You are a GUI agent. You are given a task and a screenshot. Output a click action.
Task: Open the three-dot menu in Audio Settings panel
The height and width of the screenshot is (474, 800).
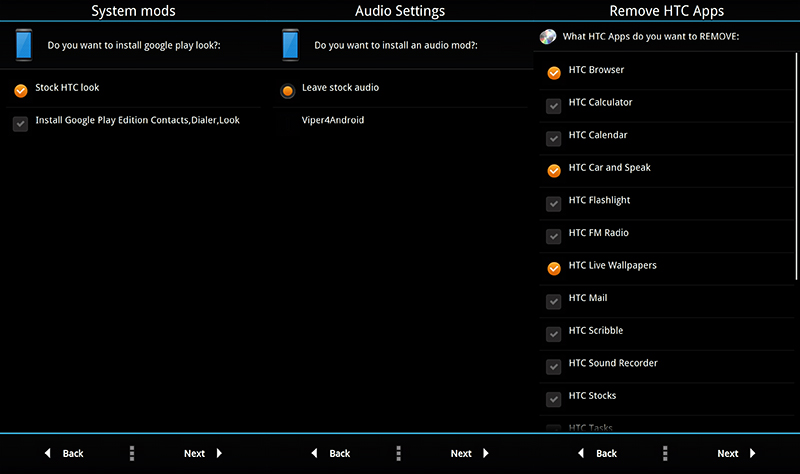coord(398,453)
